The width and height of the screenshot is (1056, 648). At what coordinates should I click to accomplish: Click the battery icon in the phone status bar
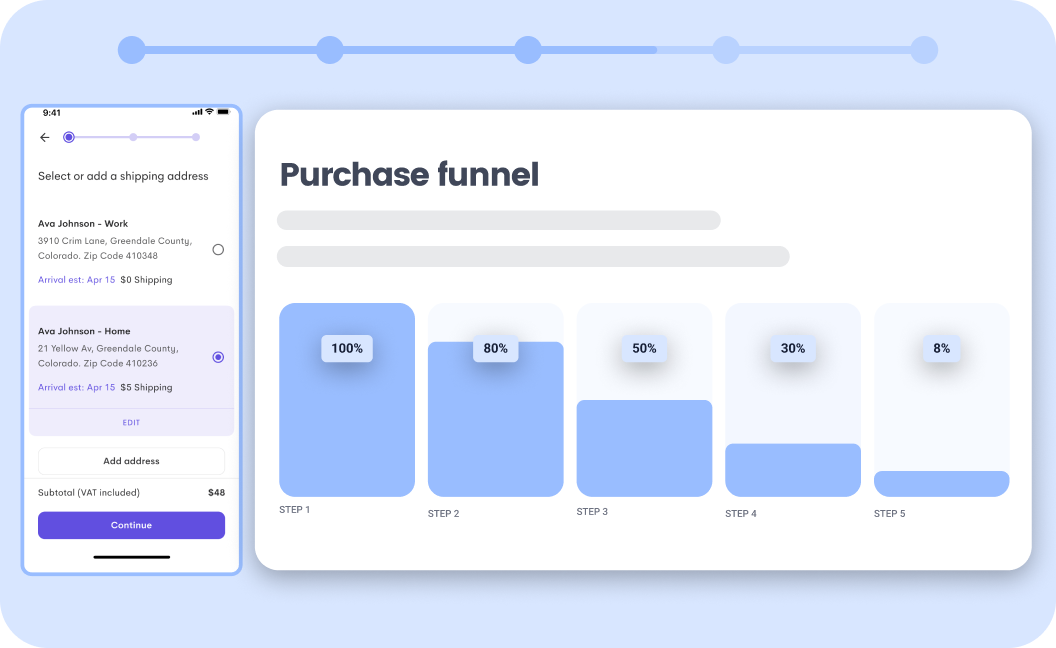pyautogui.click(x=222, y=112)
